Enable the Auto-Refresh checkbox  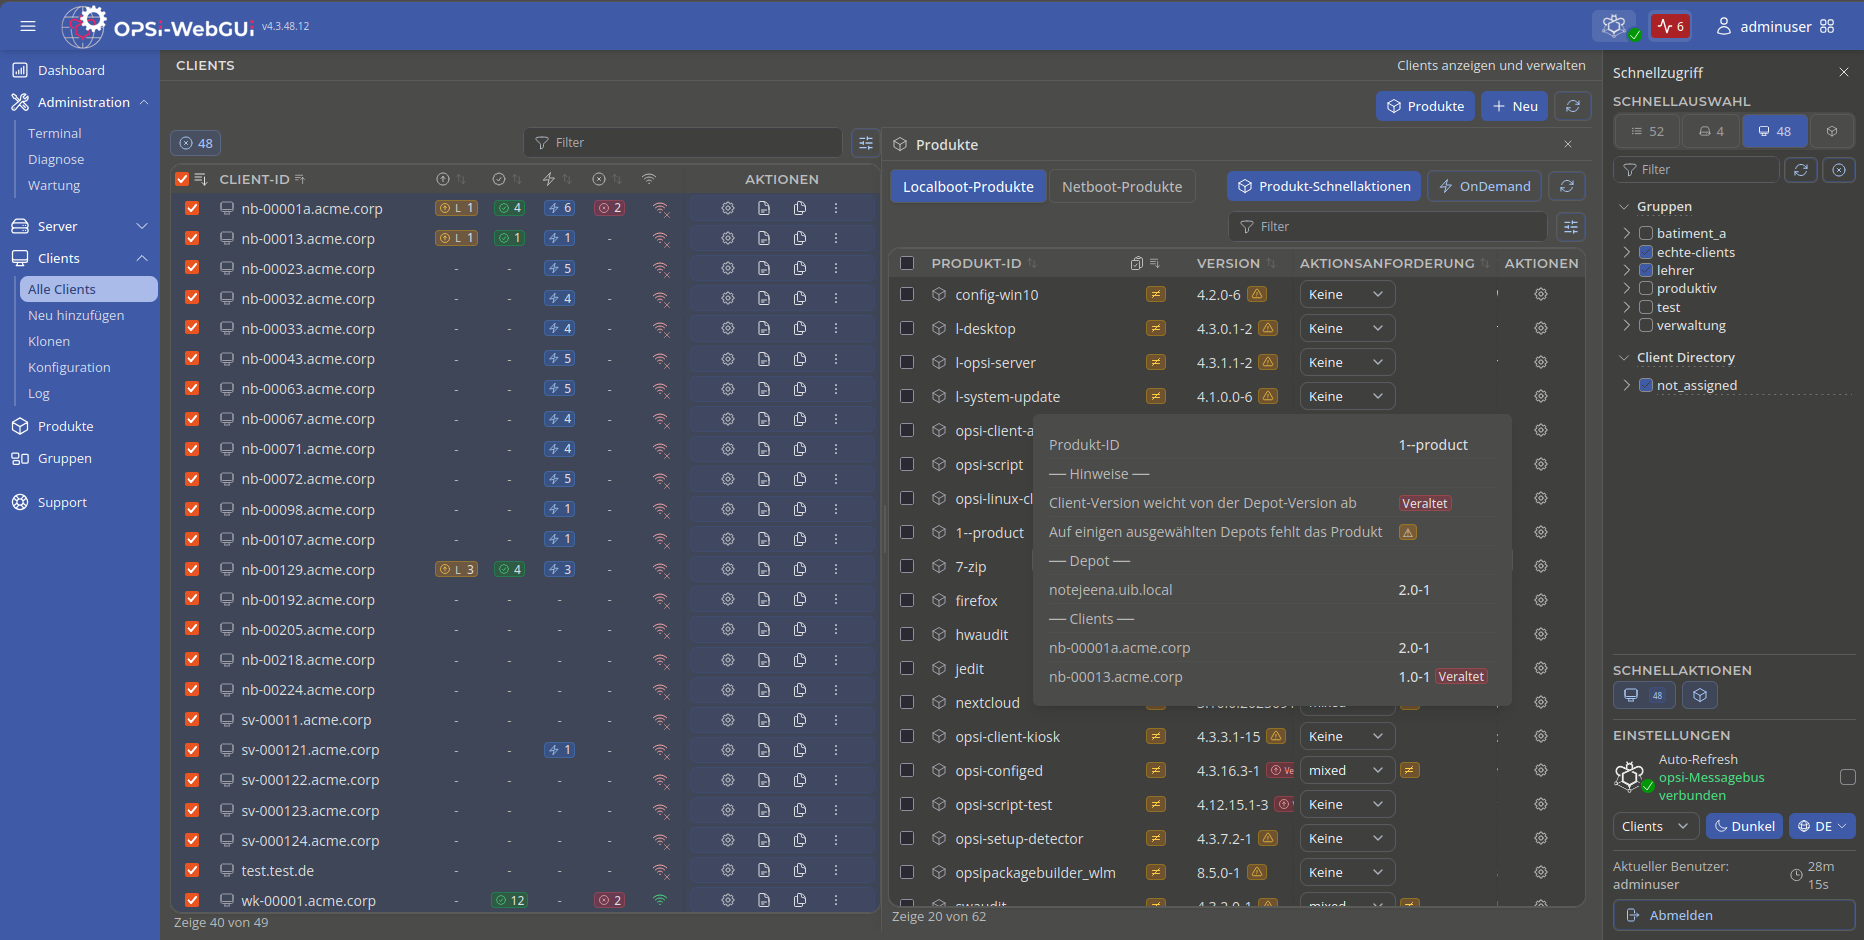click(x=1848, y=777)
